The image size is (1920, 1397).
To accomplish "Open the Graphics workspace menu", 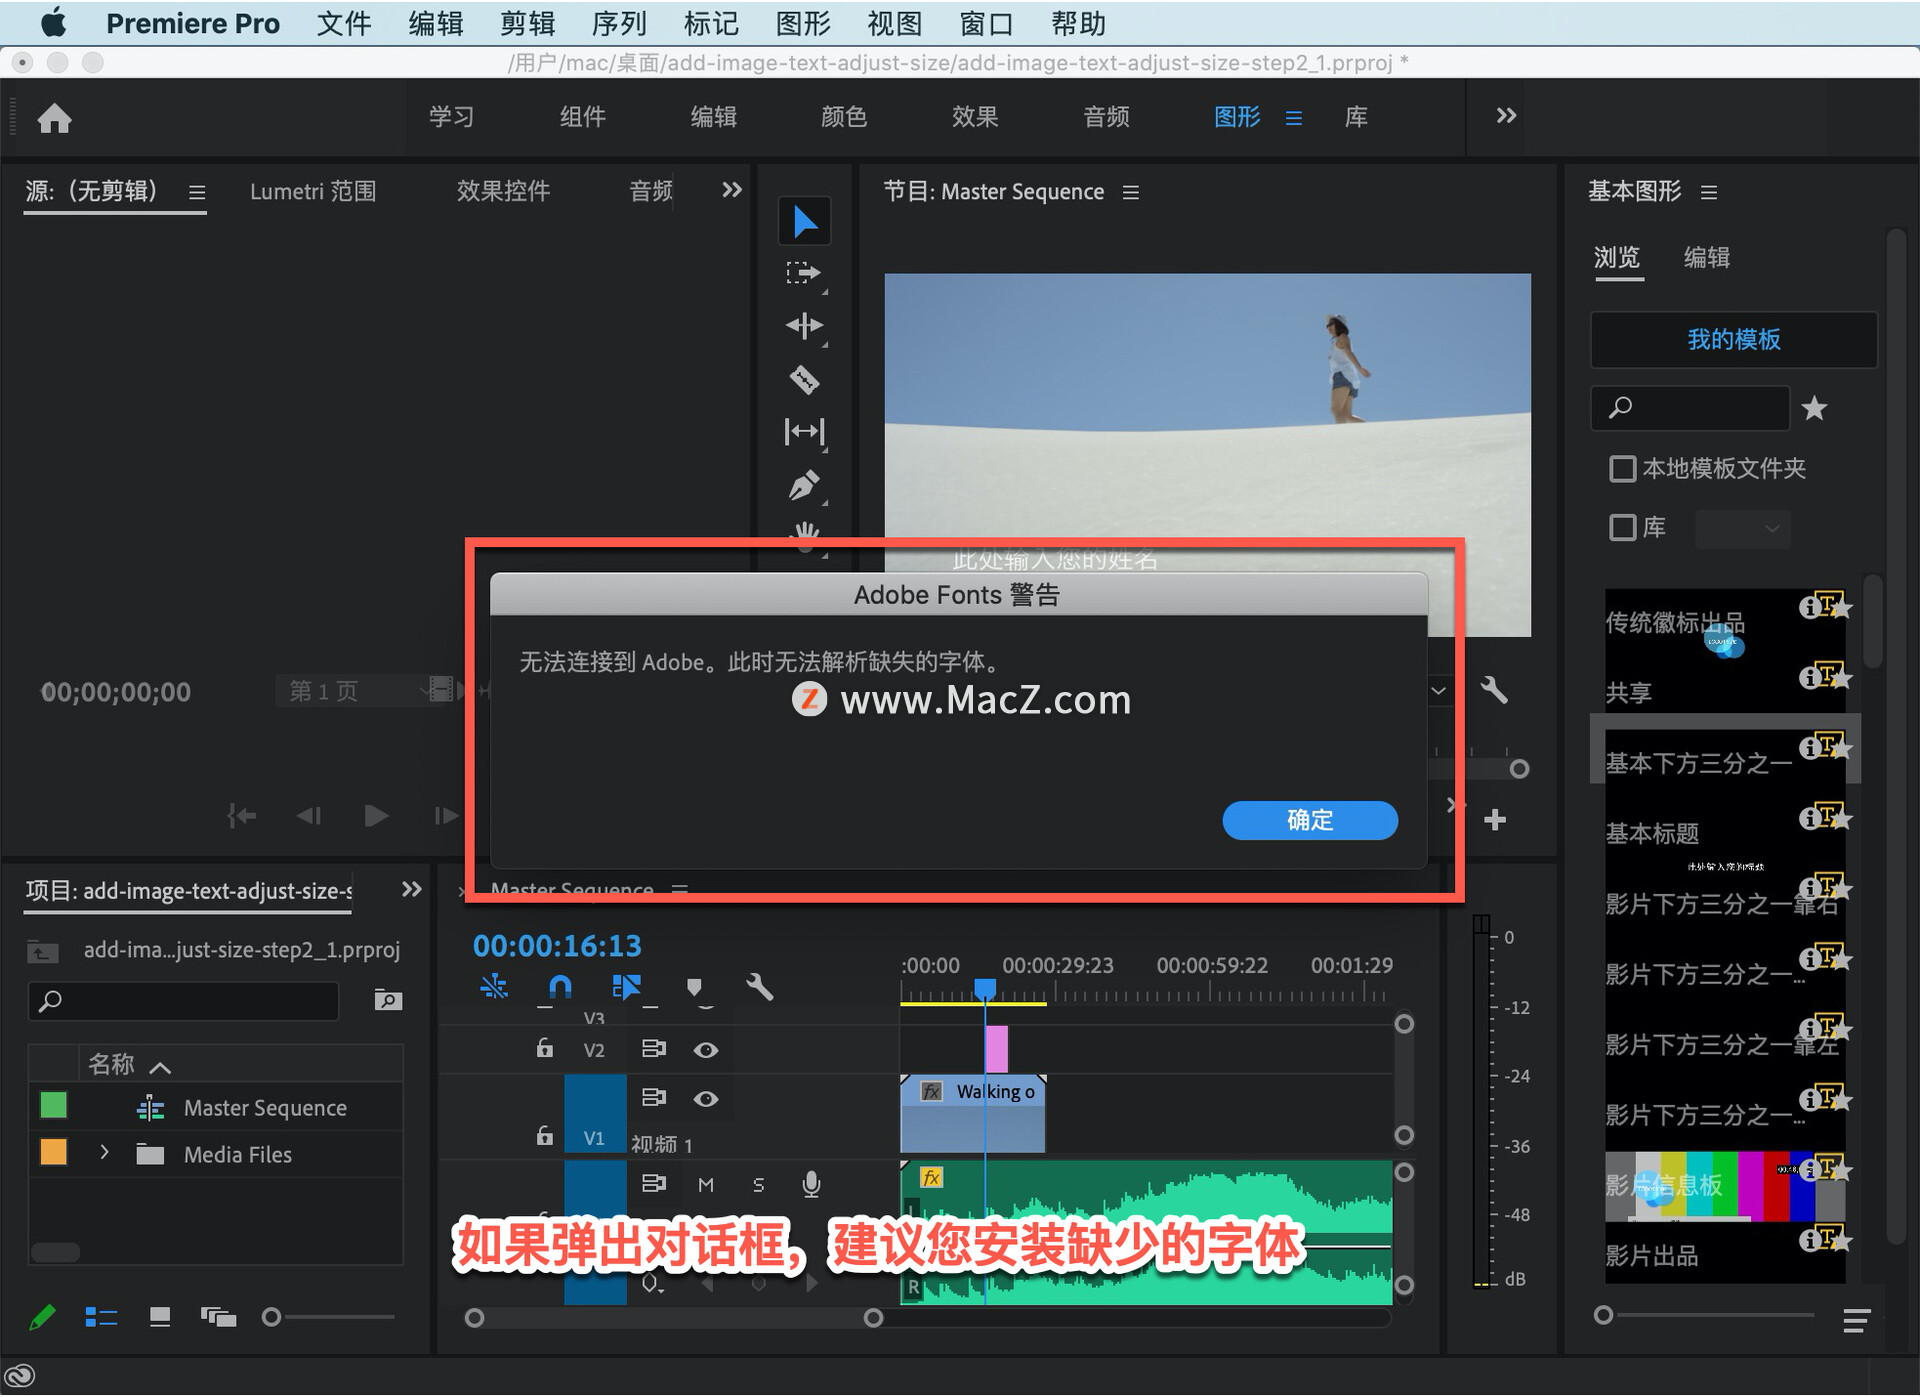I will (1293, 118).
